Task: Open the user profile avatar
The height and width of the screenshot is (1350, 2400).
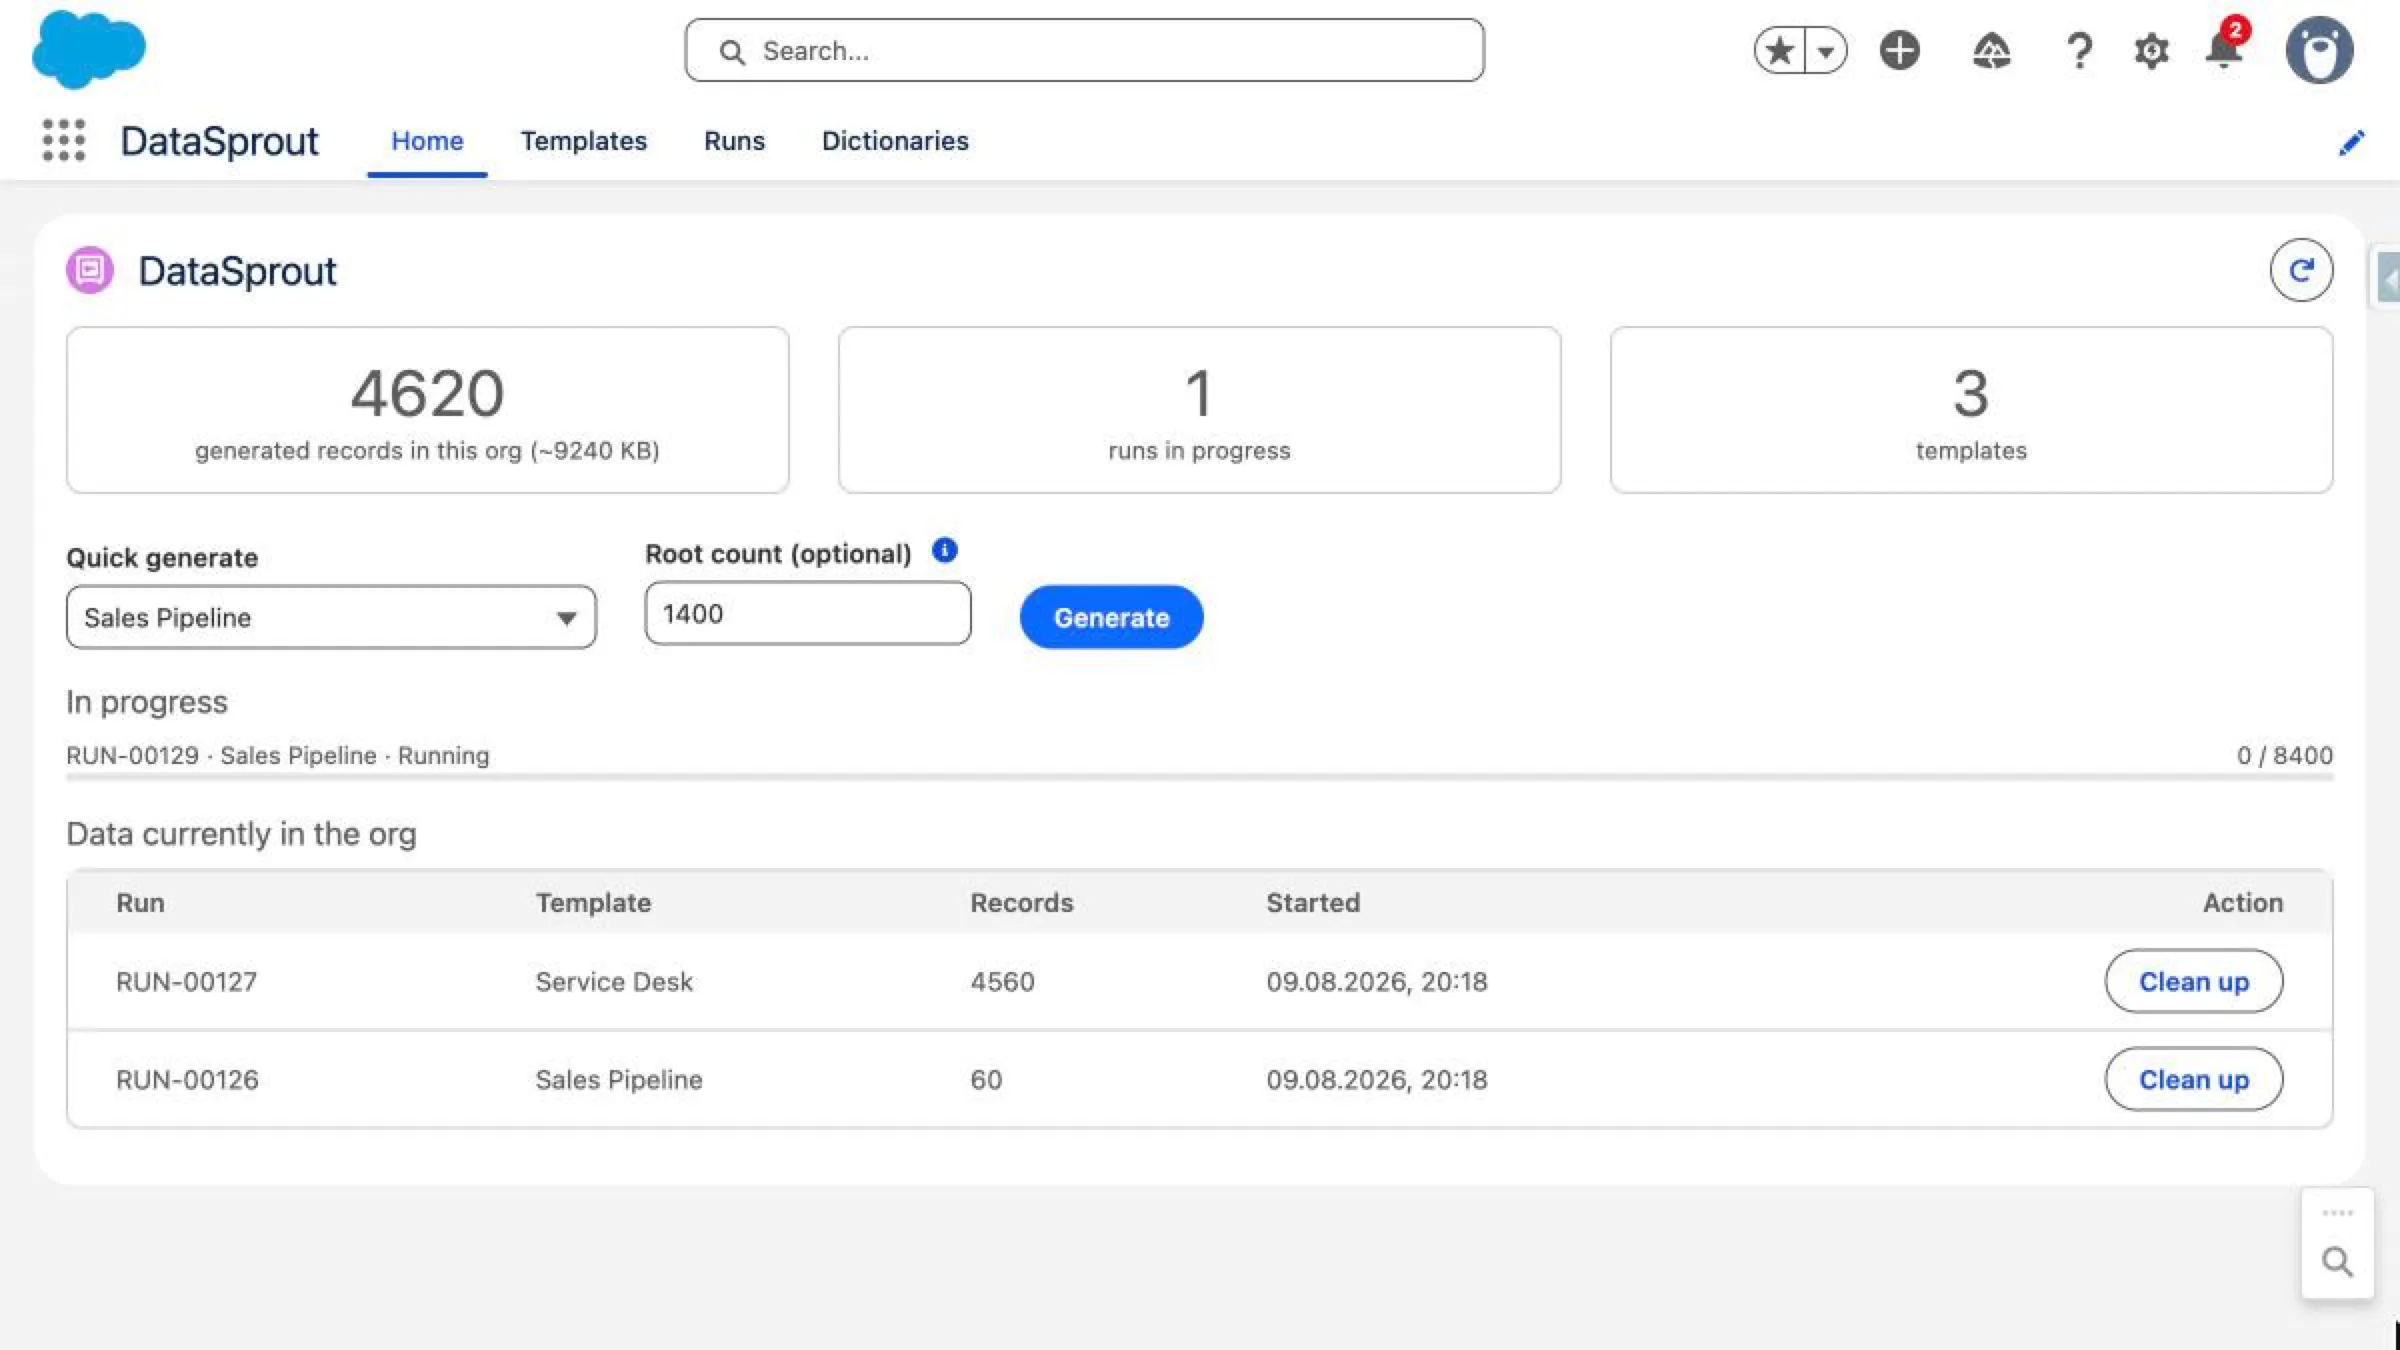Action: coord(2319,50)
